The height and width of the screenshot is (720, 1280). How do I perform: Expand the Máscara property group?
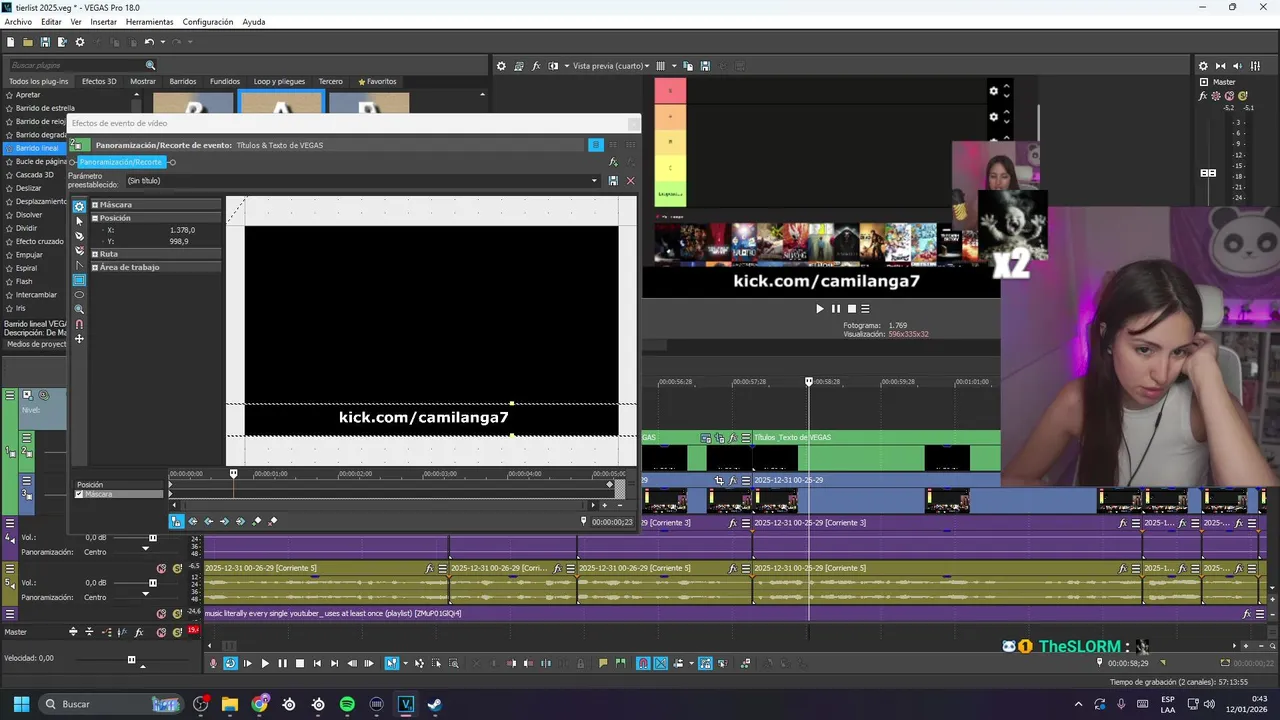click(x=95, y=205)
